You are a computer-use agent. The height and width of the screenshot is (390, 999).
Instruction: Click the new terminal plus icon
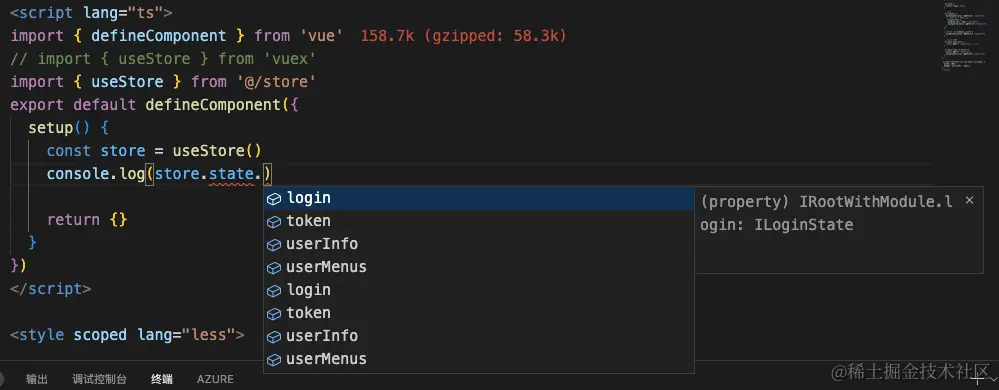coord(979,380)
